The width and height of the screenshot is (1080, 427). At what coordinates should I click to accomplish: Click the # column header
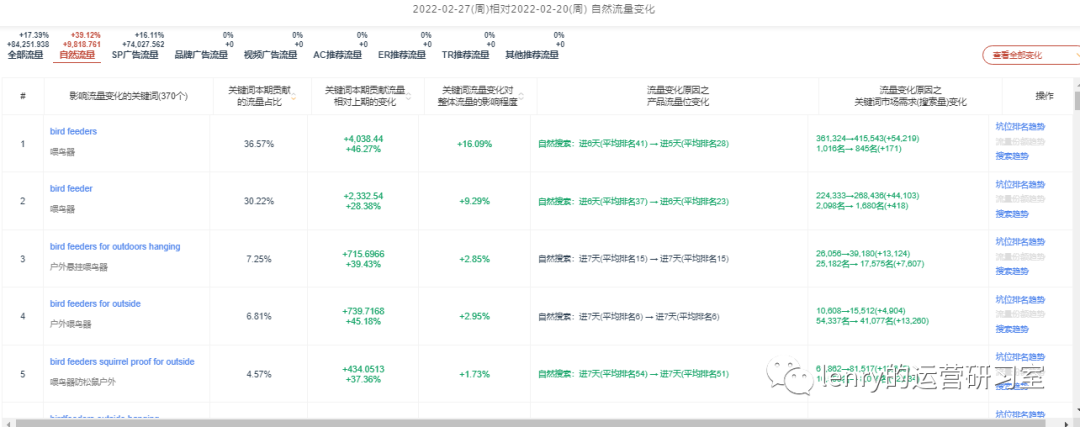23,96
